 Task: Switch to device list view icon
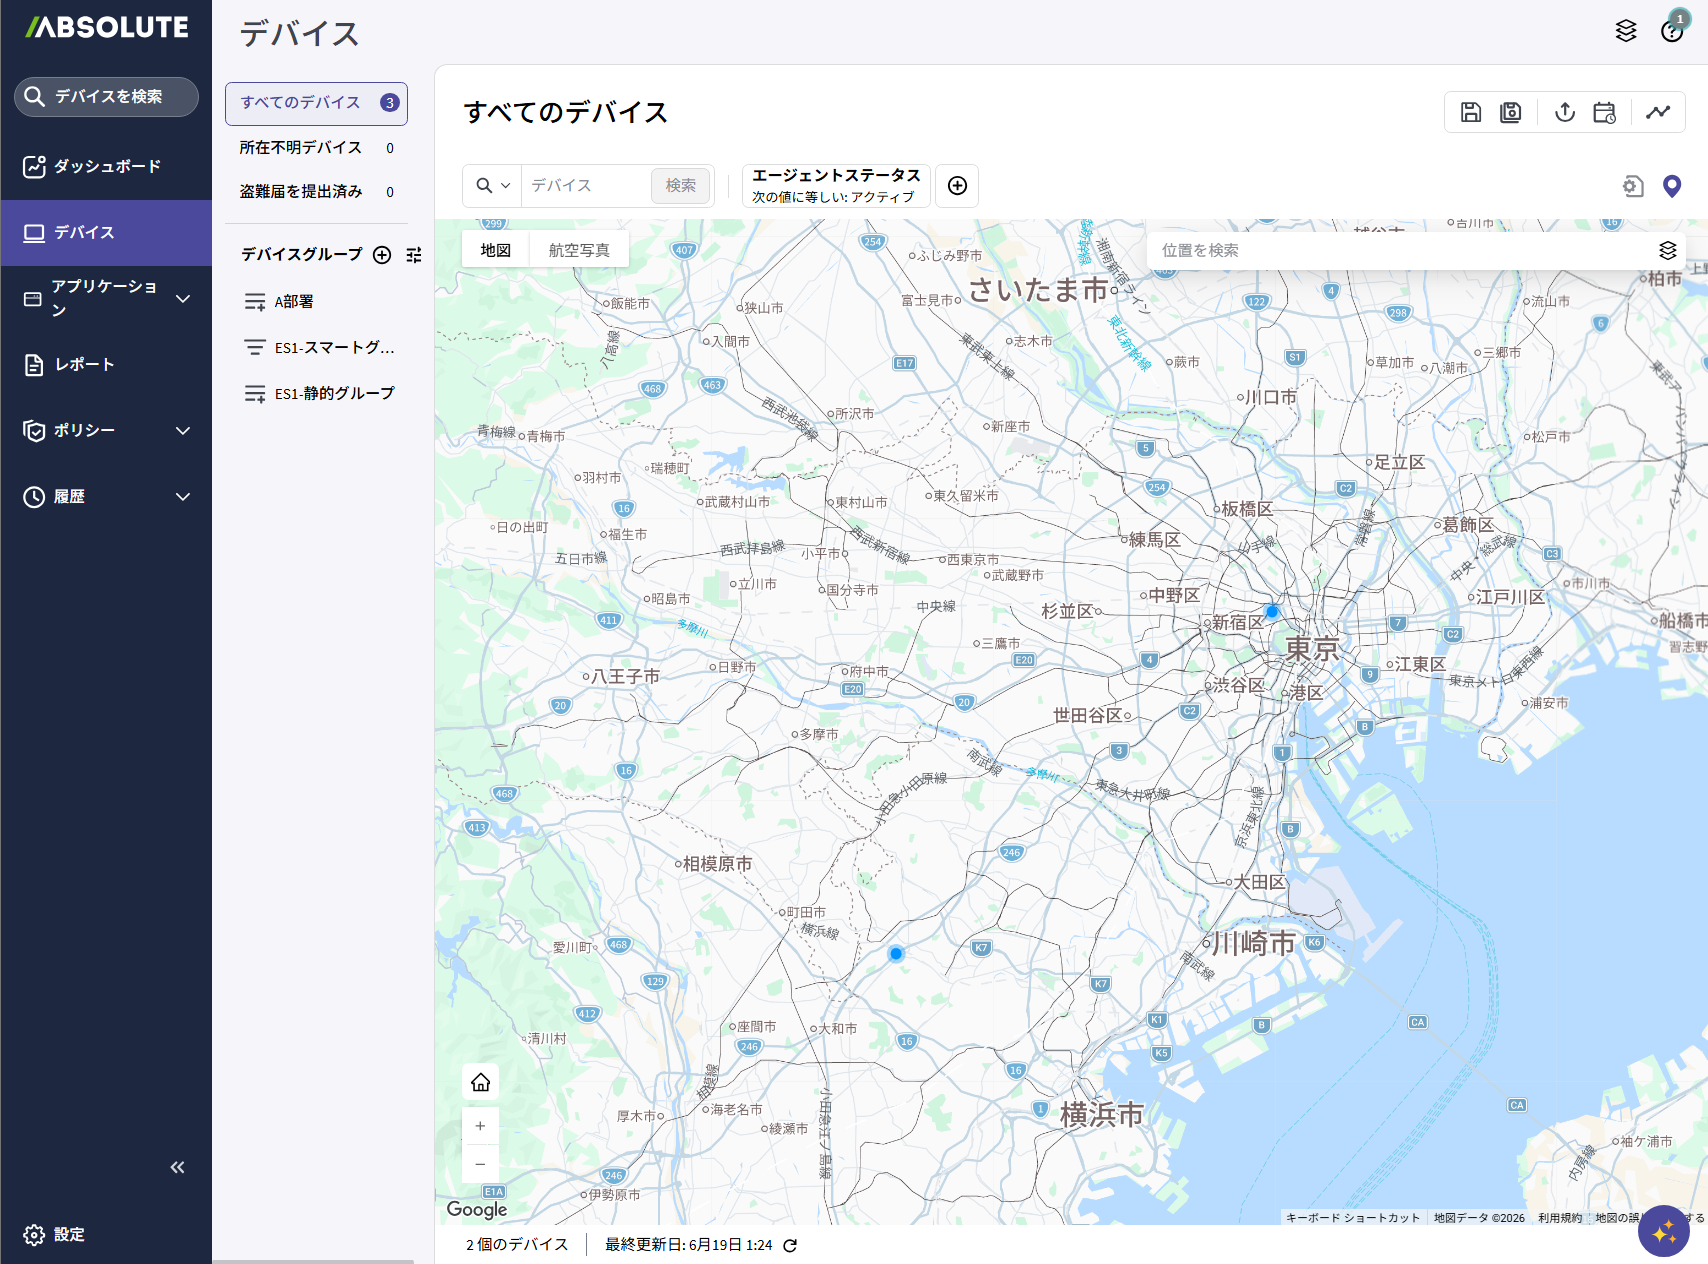pyautogui.click(x=1633, y=186)
